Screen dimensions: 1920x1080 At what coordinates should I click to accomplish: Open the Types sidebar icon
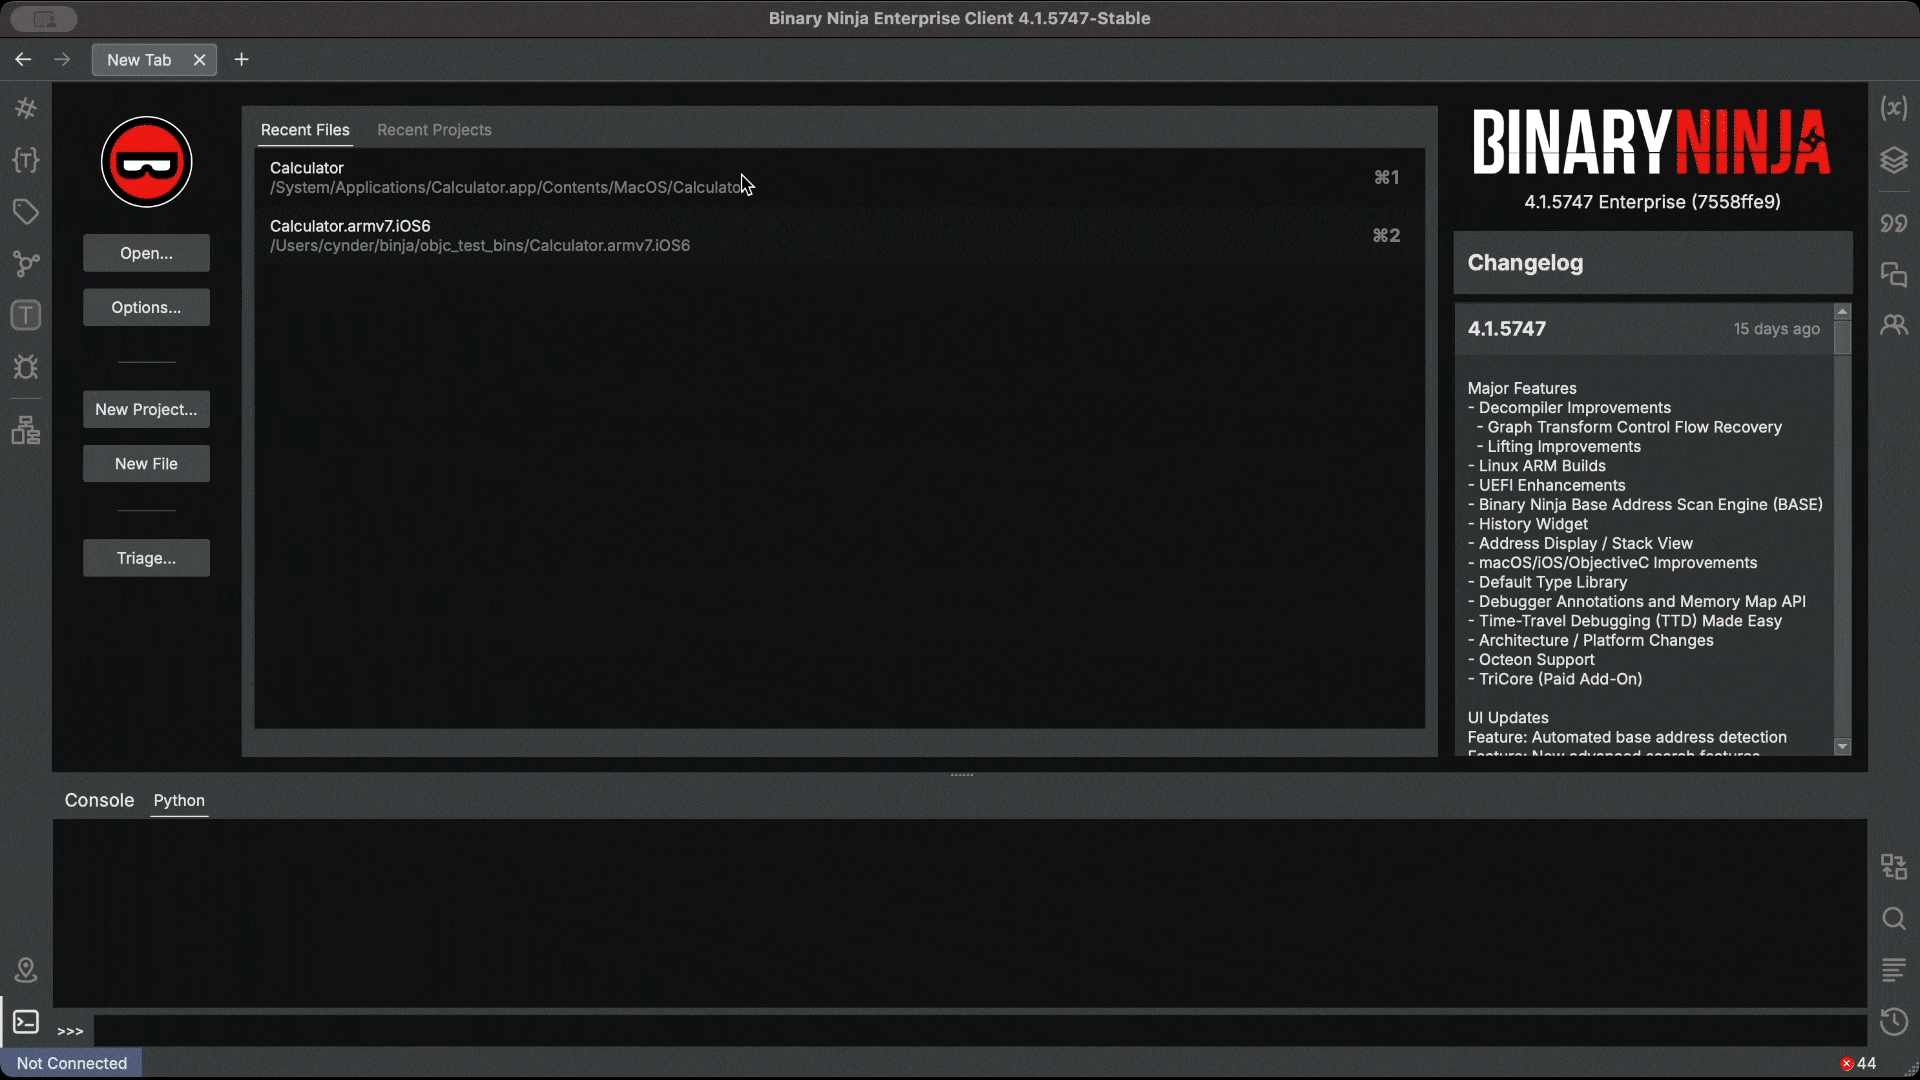click(26, 160)
